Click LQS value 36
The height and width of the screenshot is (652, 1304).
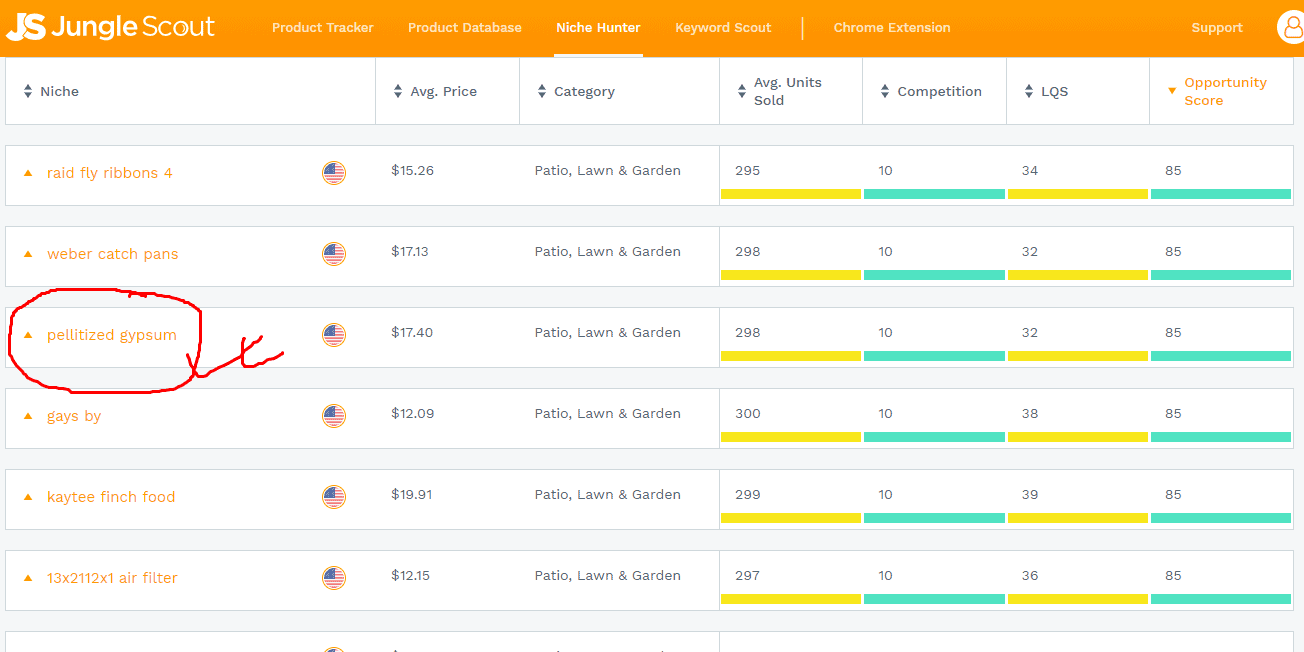coord(1030,576)
